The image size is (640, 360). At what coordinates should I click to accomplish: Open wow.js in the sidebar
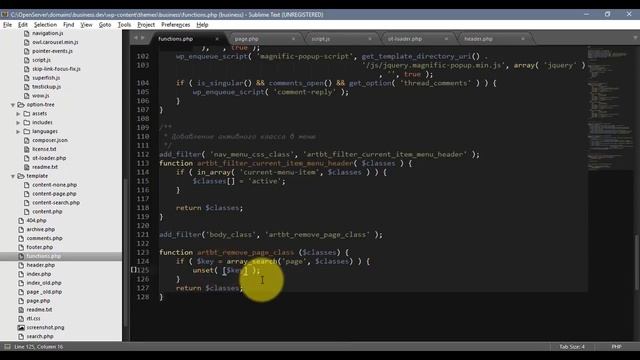pos(41,96)
